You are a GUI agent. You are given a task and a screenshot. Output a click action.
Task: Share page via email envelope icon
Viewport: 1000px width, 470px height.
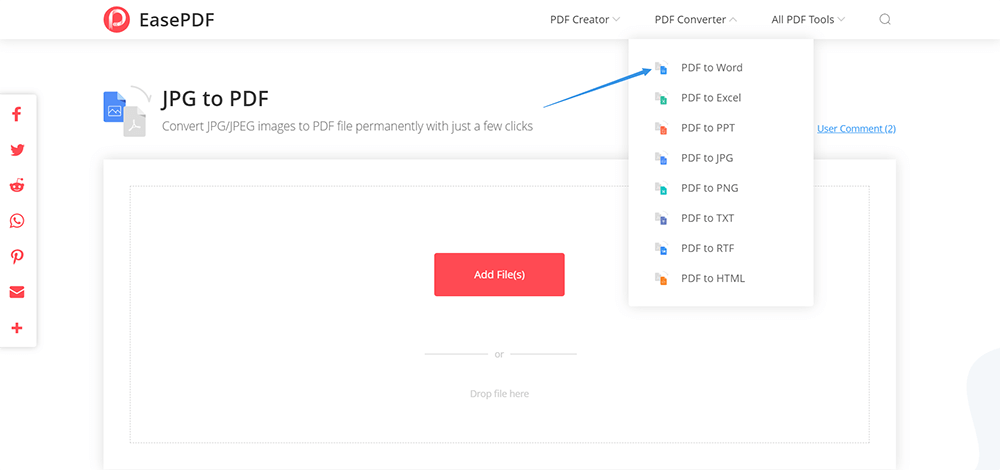17,292
